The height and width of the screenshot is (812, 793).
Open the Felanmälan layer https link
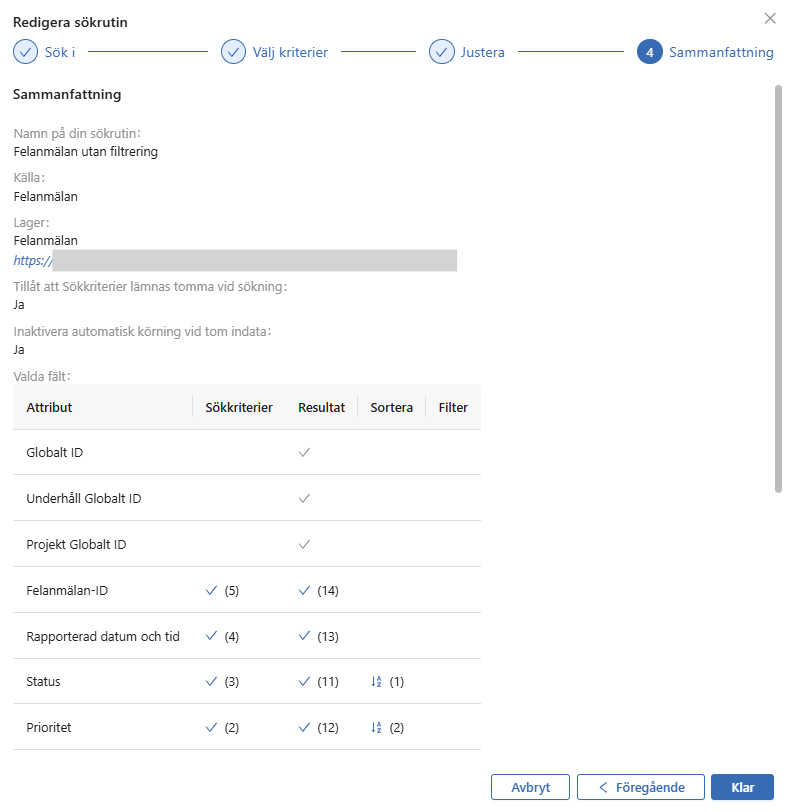tap(32, 261)
